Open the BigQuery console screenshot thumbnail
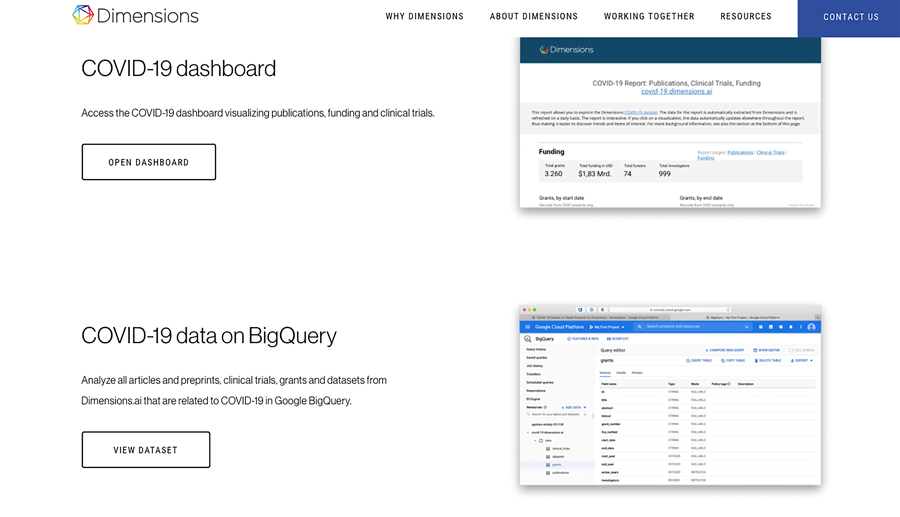 pyautogui.click(x=670, y=395)
